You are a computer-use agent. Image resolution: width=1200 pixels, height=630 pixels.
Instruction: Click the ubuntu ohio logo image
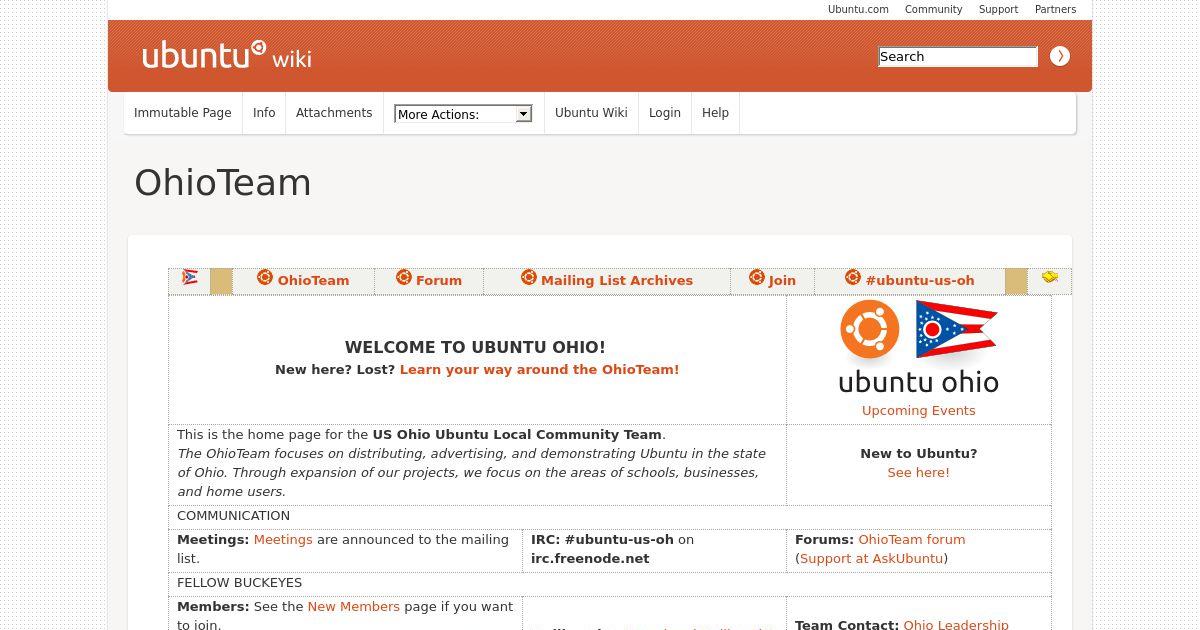pyautogui.click(x=919, y=347)
